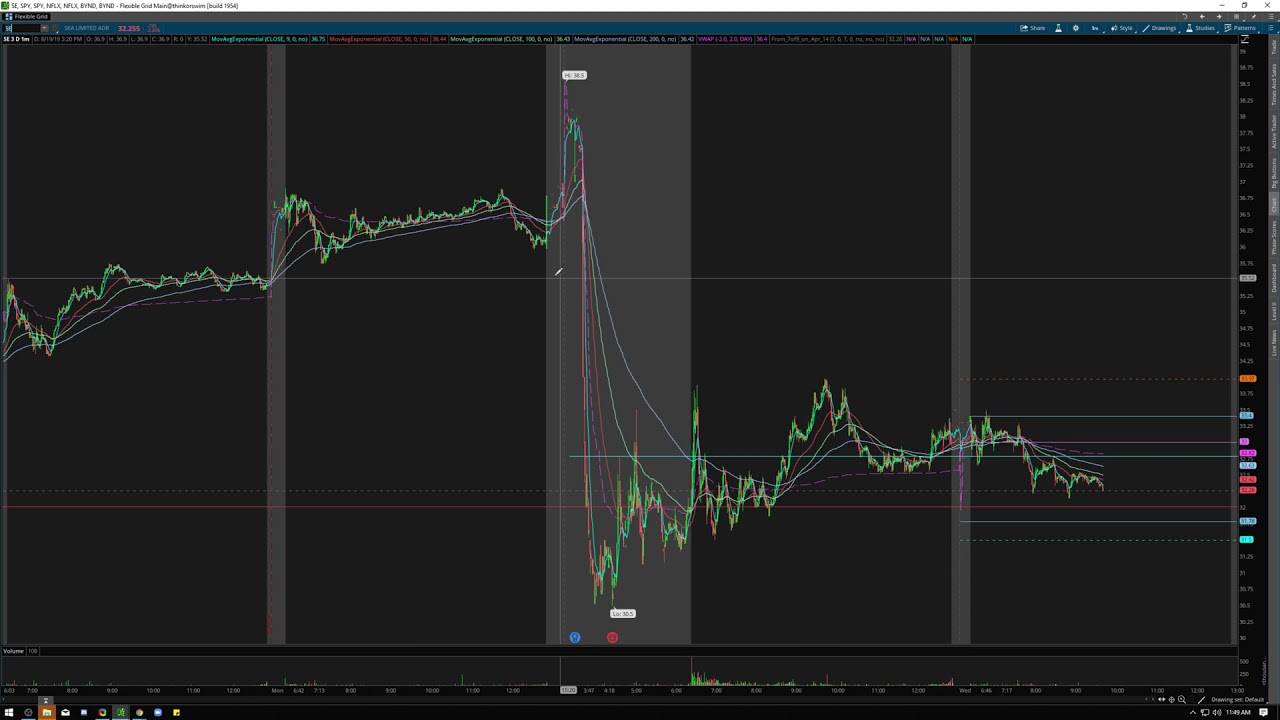The height and width of the screenshot is (720, 1280).
Task: Click the 32.255 last price value
Action: (129, 28)
